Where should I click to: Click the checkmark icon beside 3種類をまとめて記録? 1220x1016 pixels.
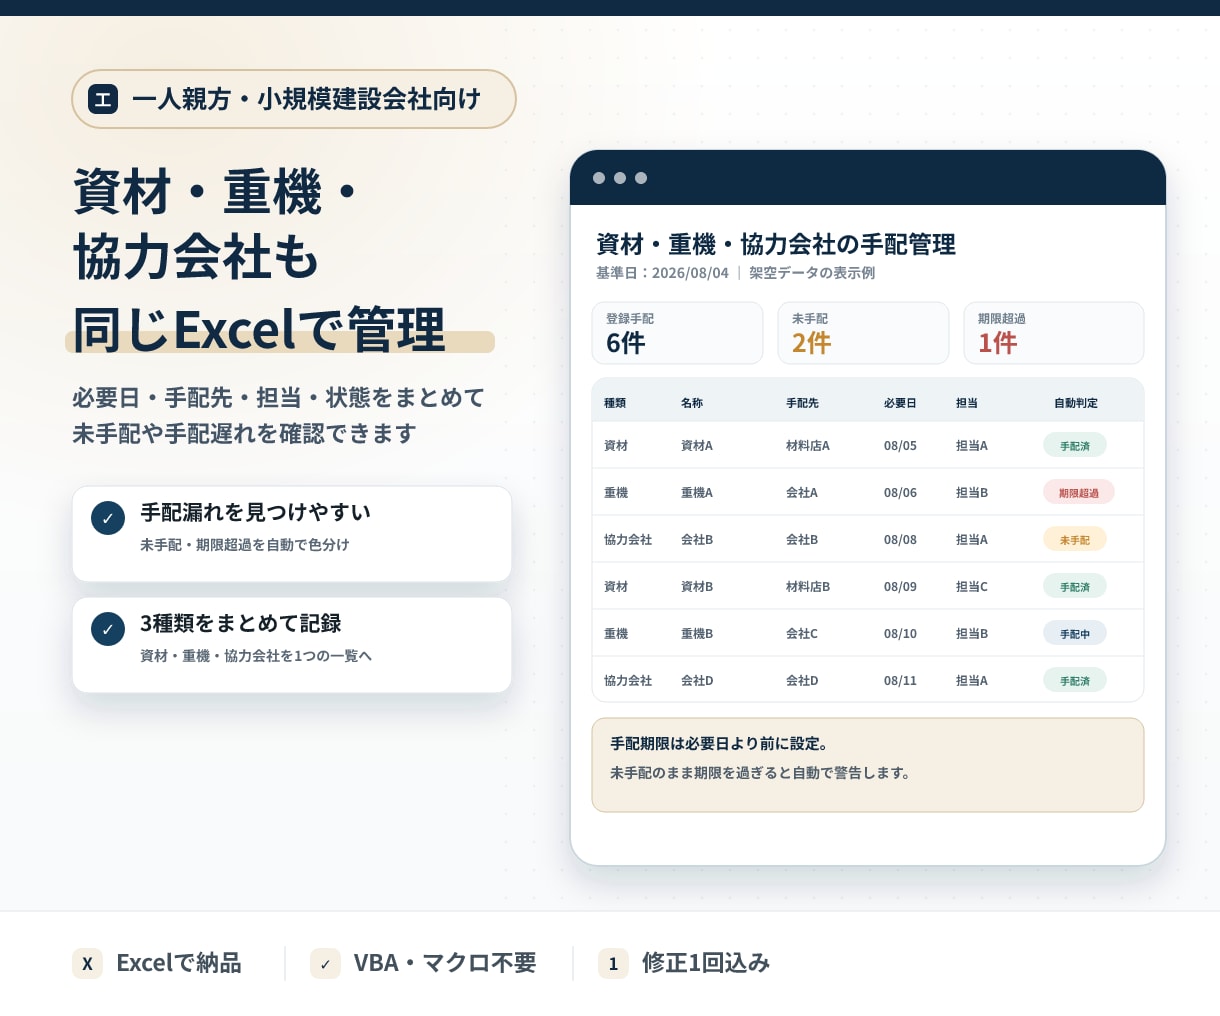coord(108,629)
